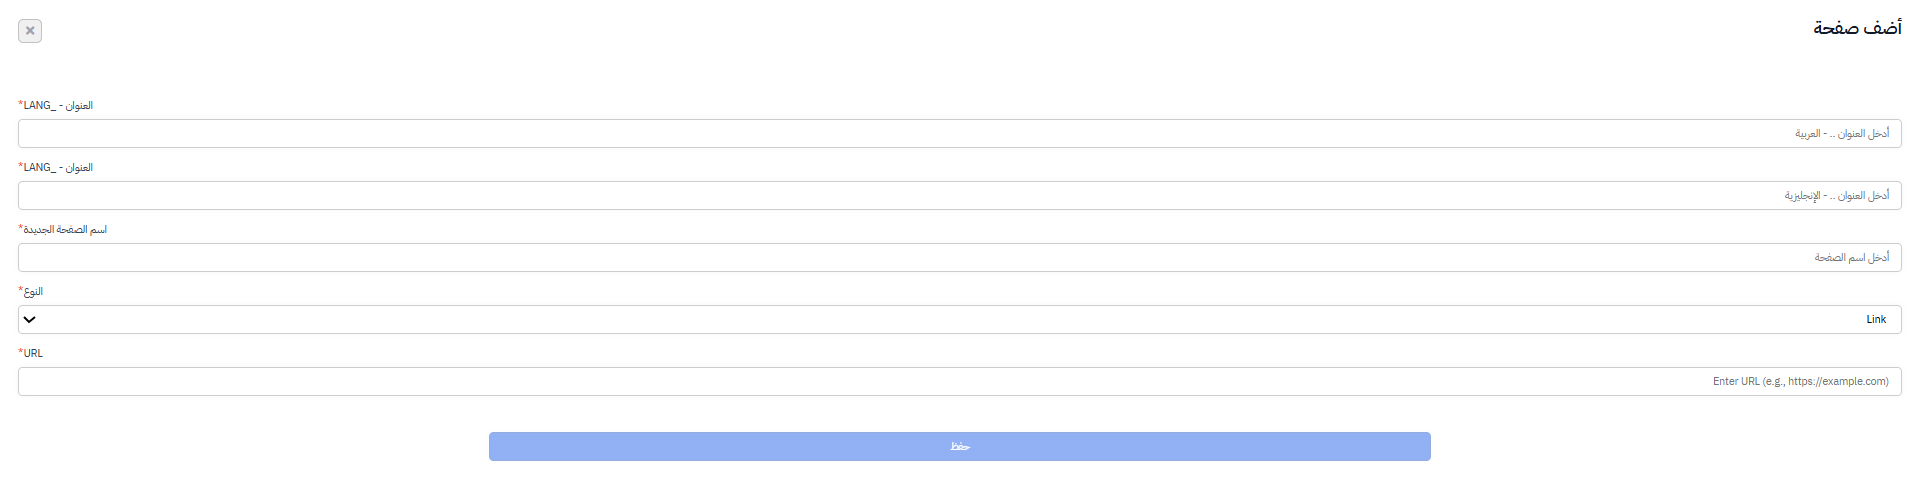The height and width of the screenshot is (497, 1920).
Task: Click the النوع field label
Action: (33, 291)
